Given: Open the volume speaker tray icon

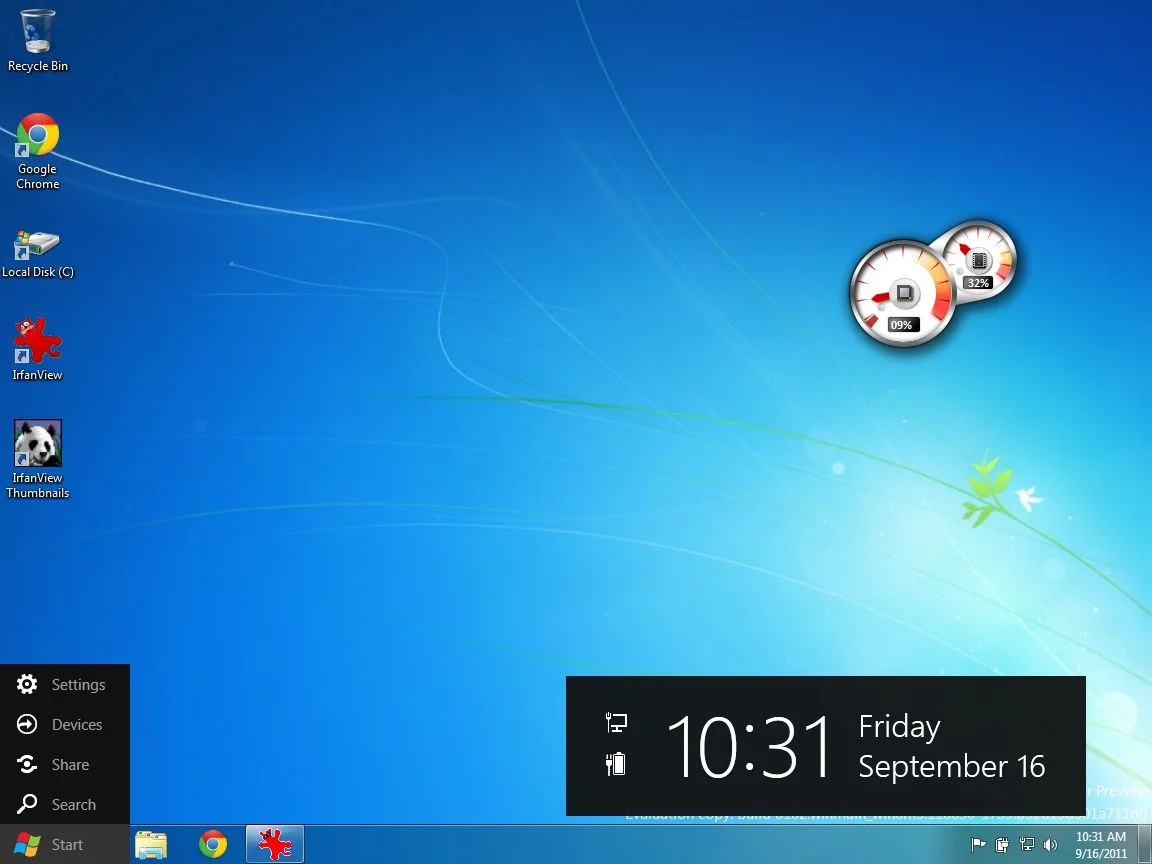Looking at the screenshot, I should 1051,845.
